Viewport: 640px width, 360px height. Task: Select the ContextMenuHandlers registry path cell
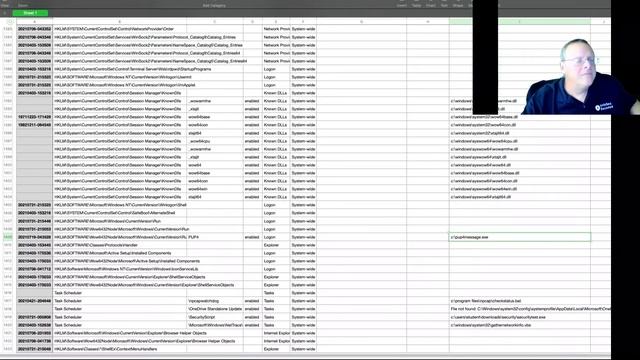coord(120,349)
